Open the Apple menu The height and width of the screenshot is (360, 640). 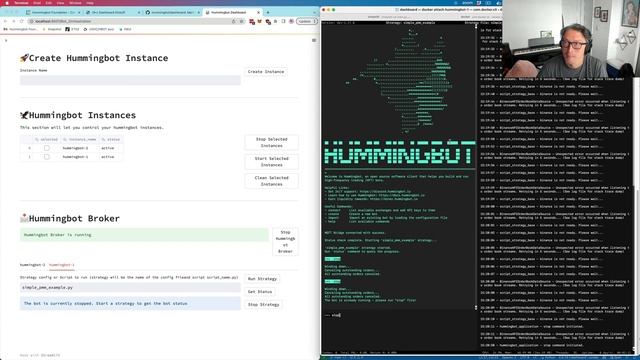point(7,3)
